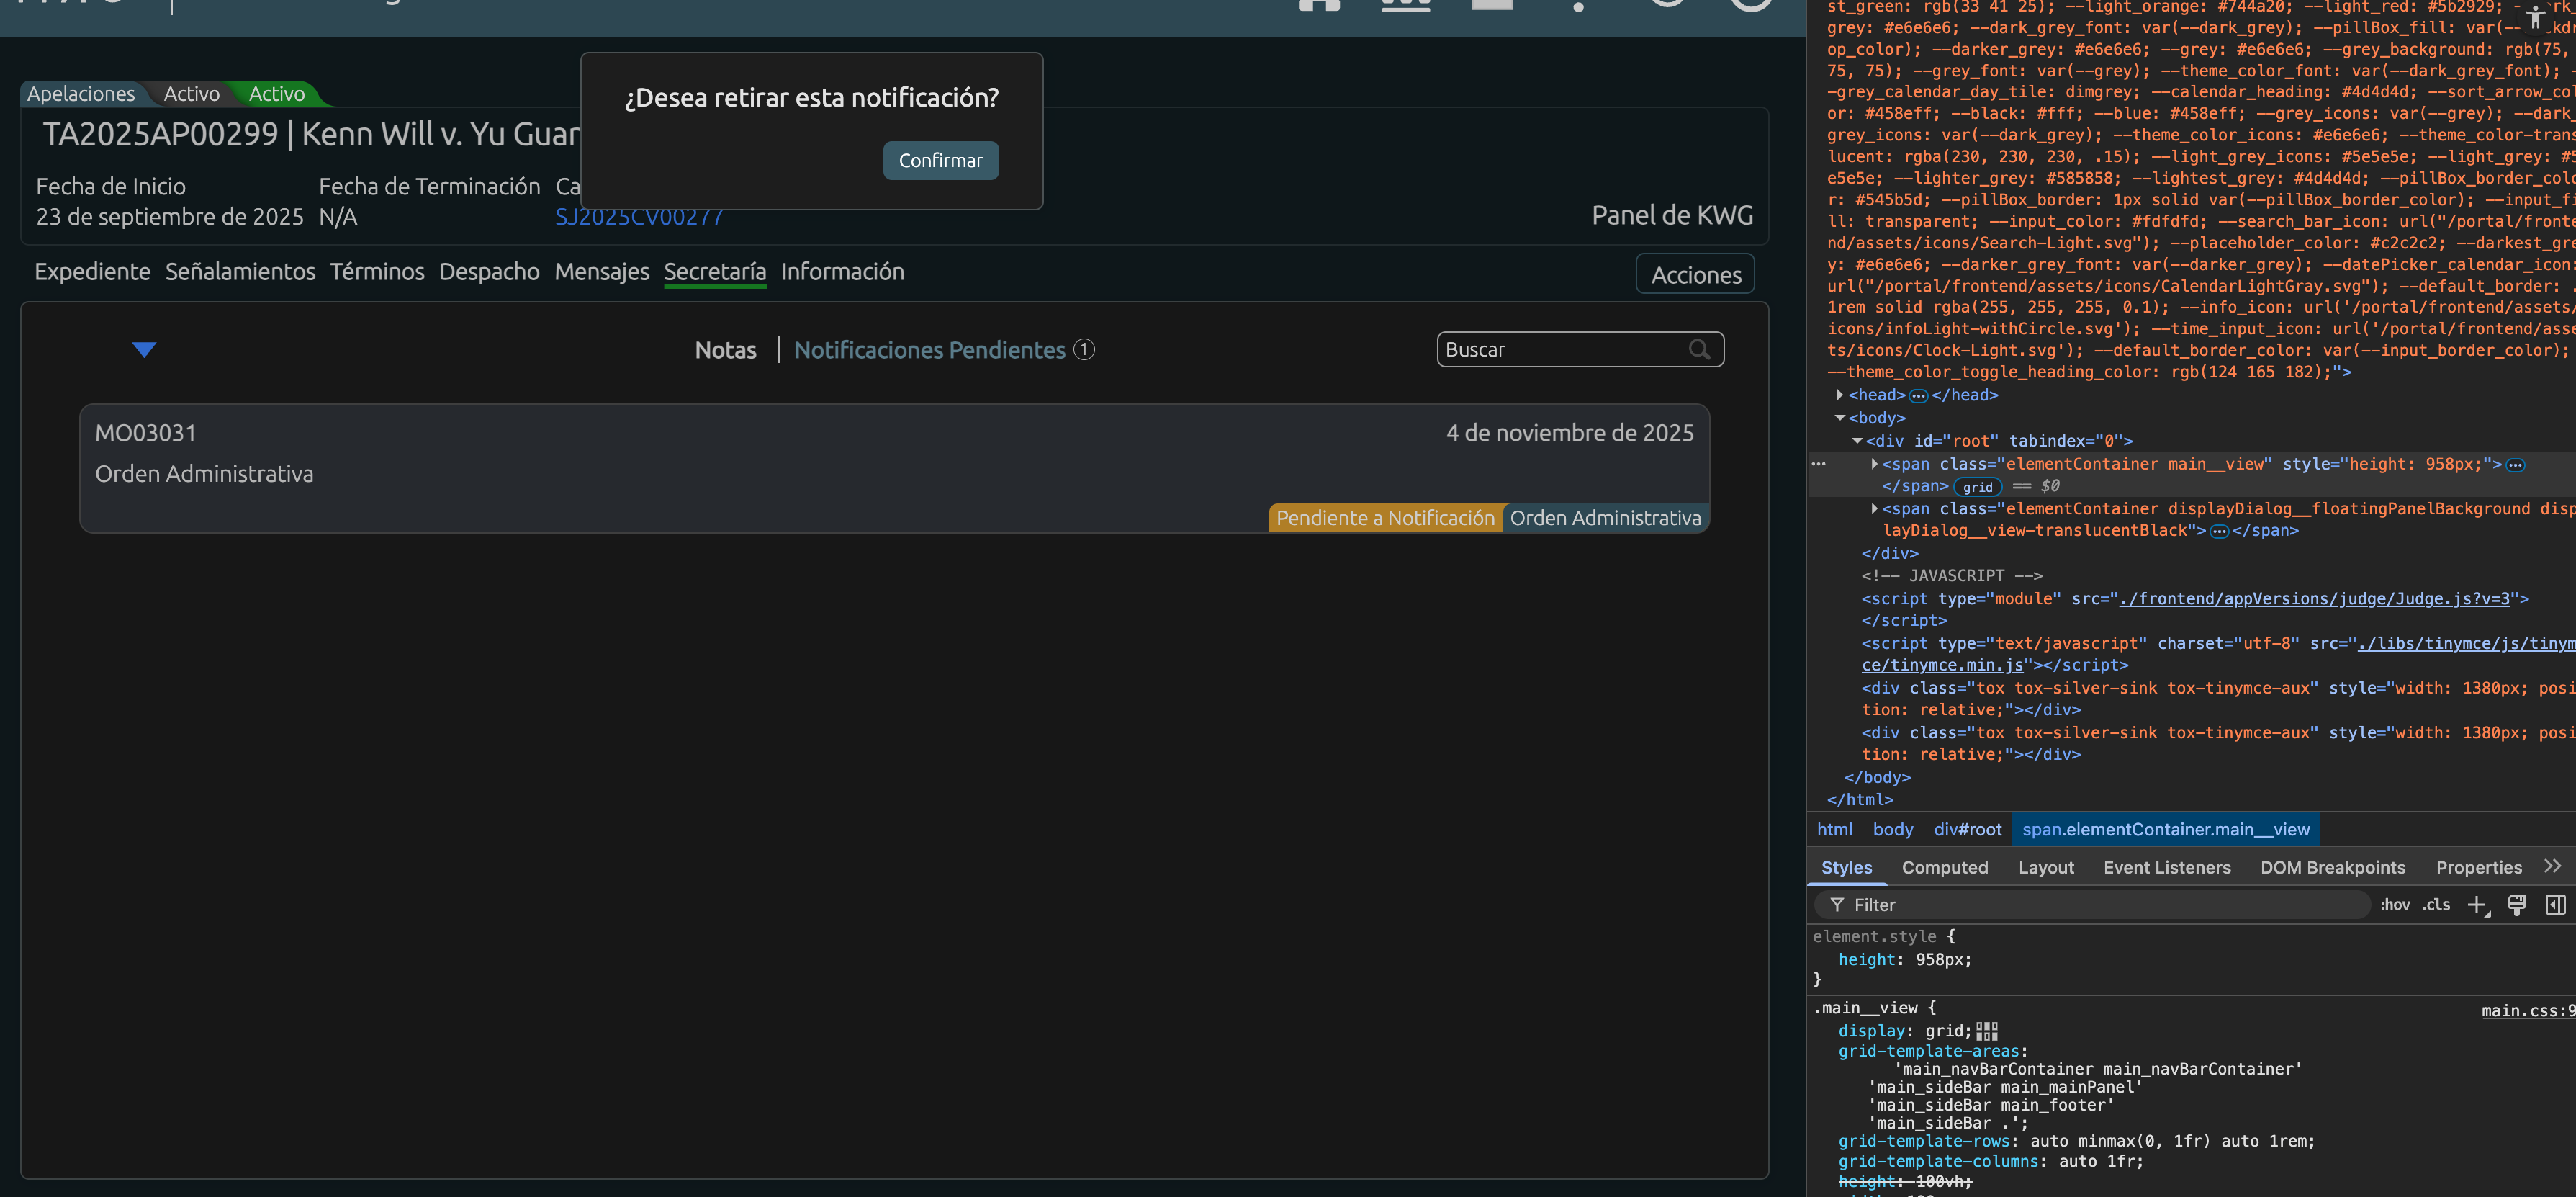The height and width of the screenshot is (1197, 2576).
Task: Toggle the .cls element classes panel
Action: (x=2436, y=905)
